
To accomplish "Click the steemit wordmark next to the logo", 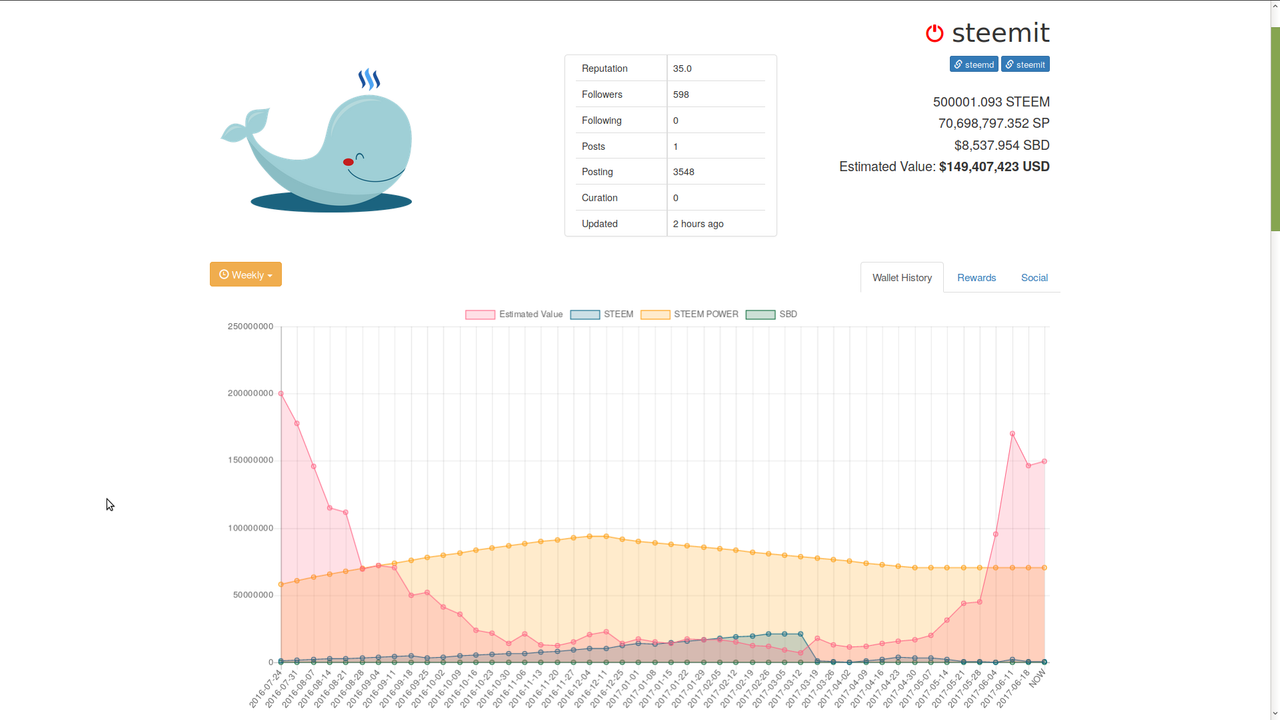I will (1000, 32).
